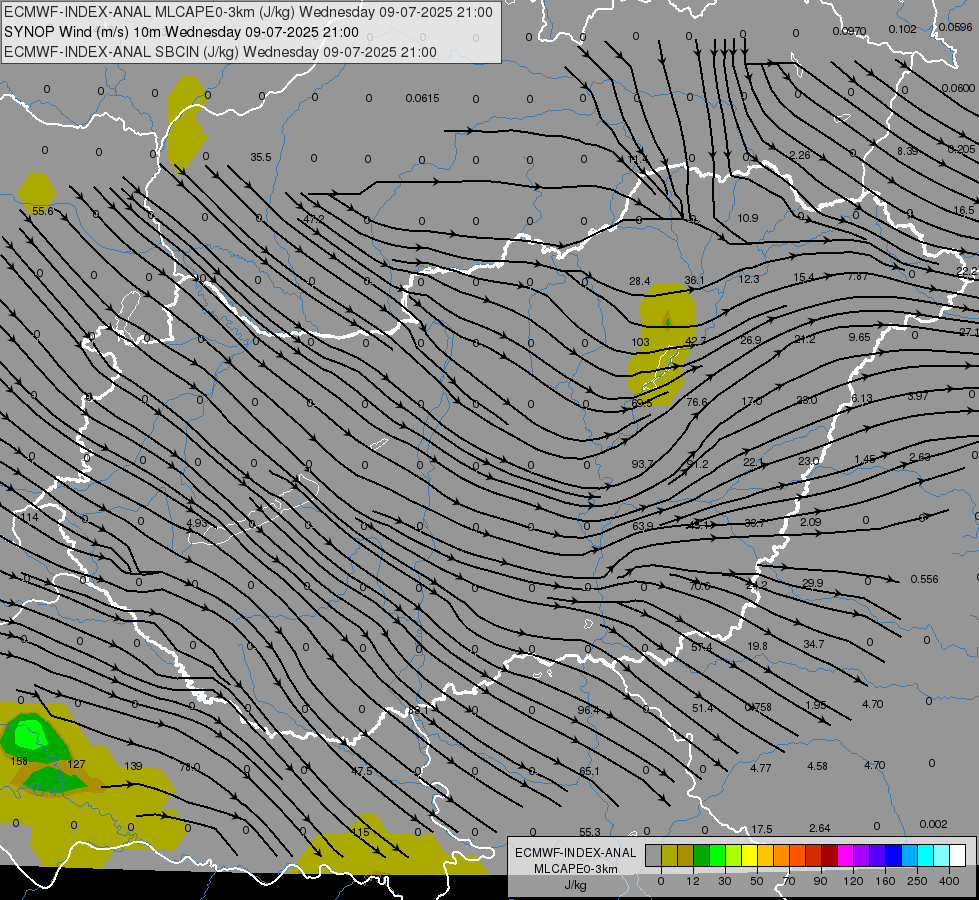This screenshot has height=900, width=979.
Task: Select the gray swatch in the legend
Action: pyautogui.click(x=653, y=856)
